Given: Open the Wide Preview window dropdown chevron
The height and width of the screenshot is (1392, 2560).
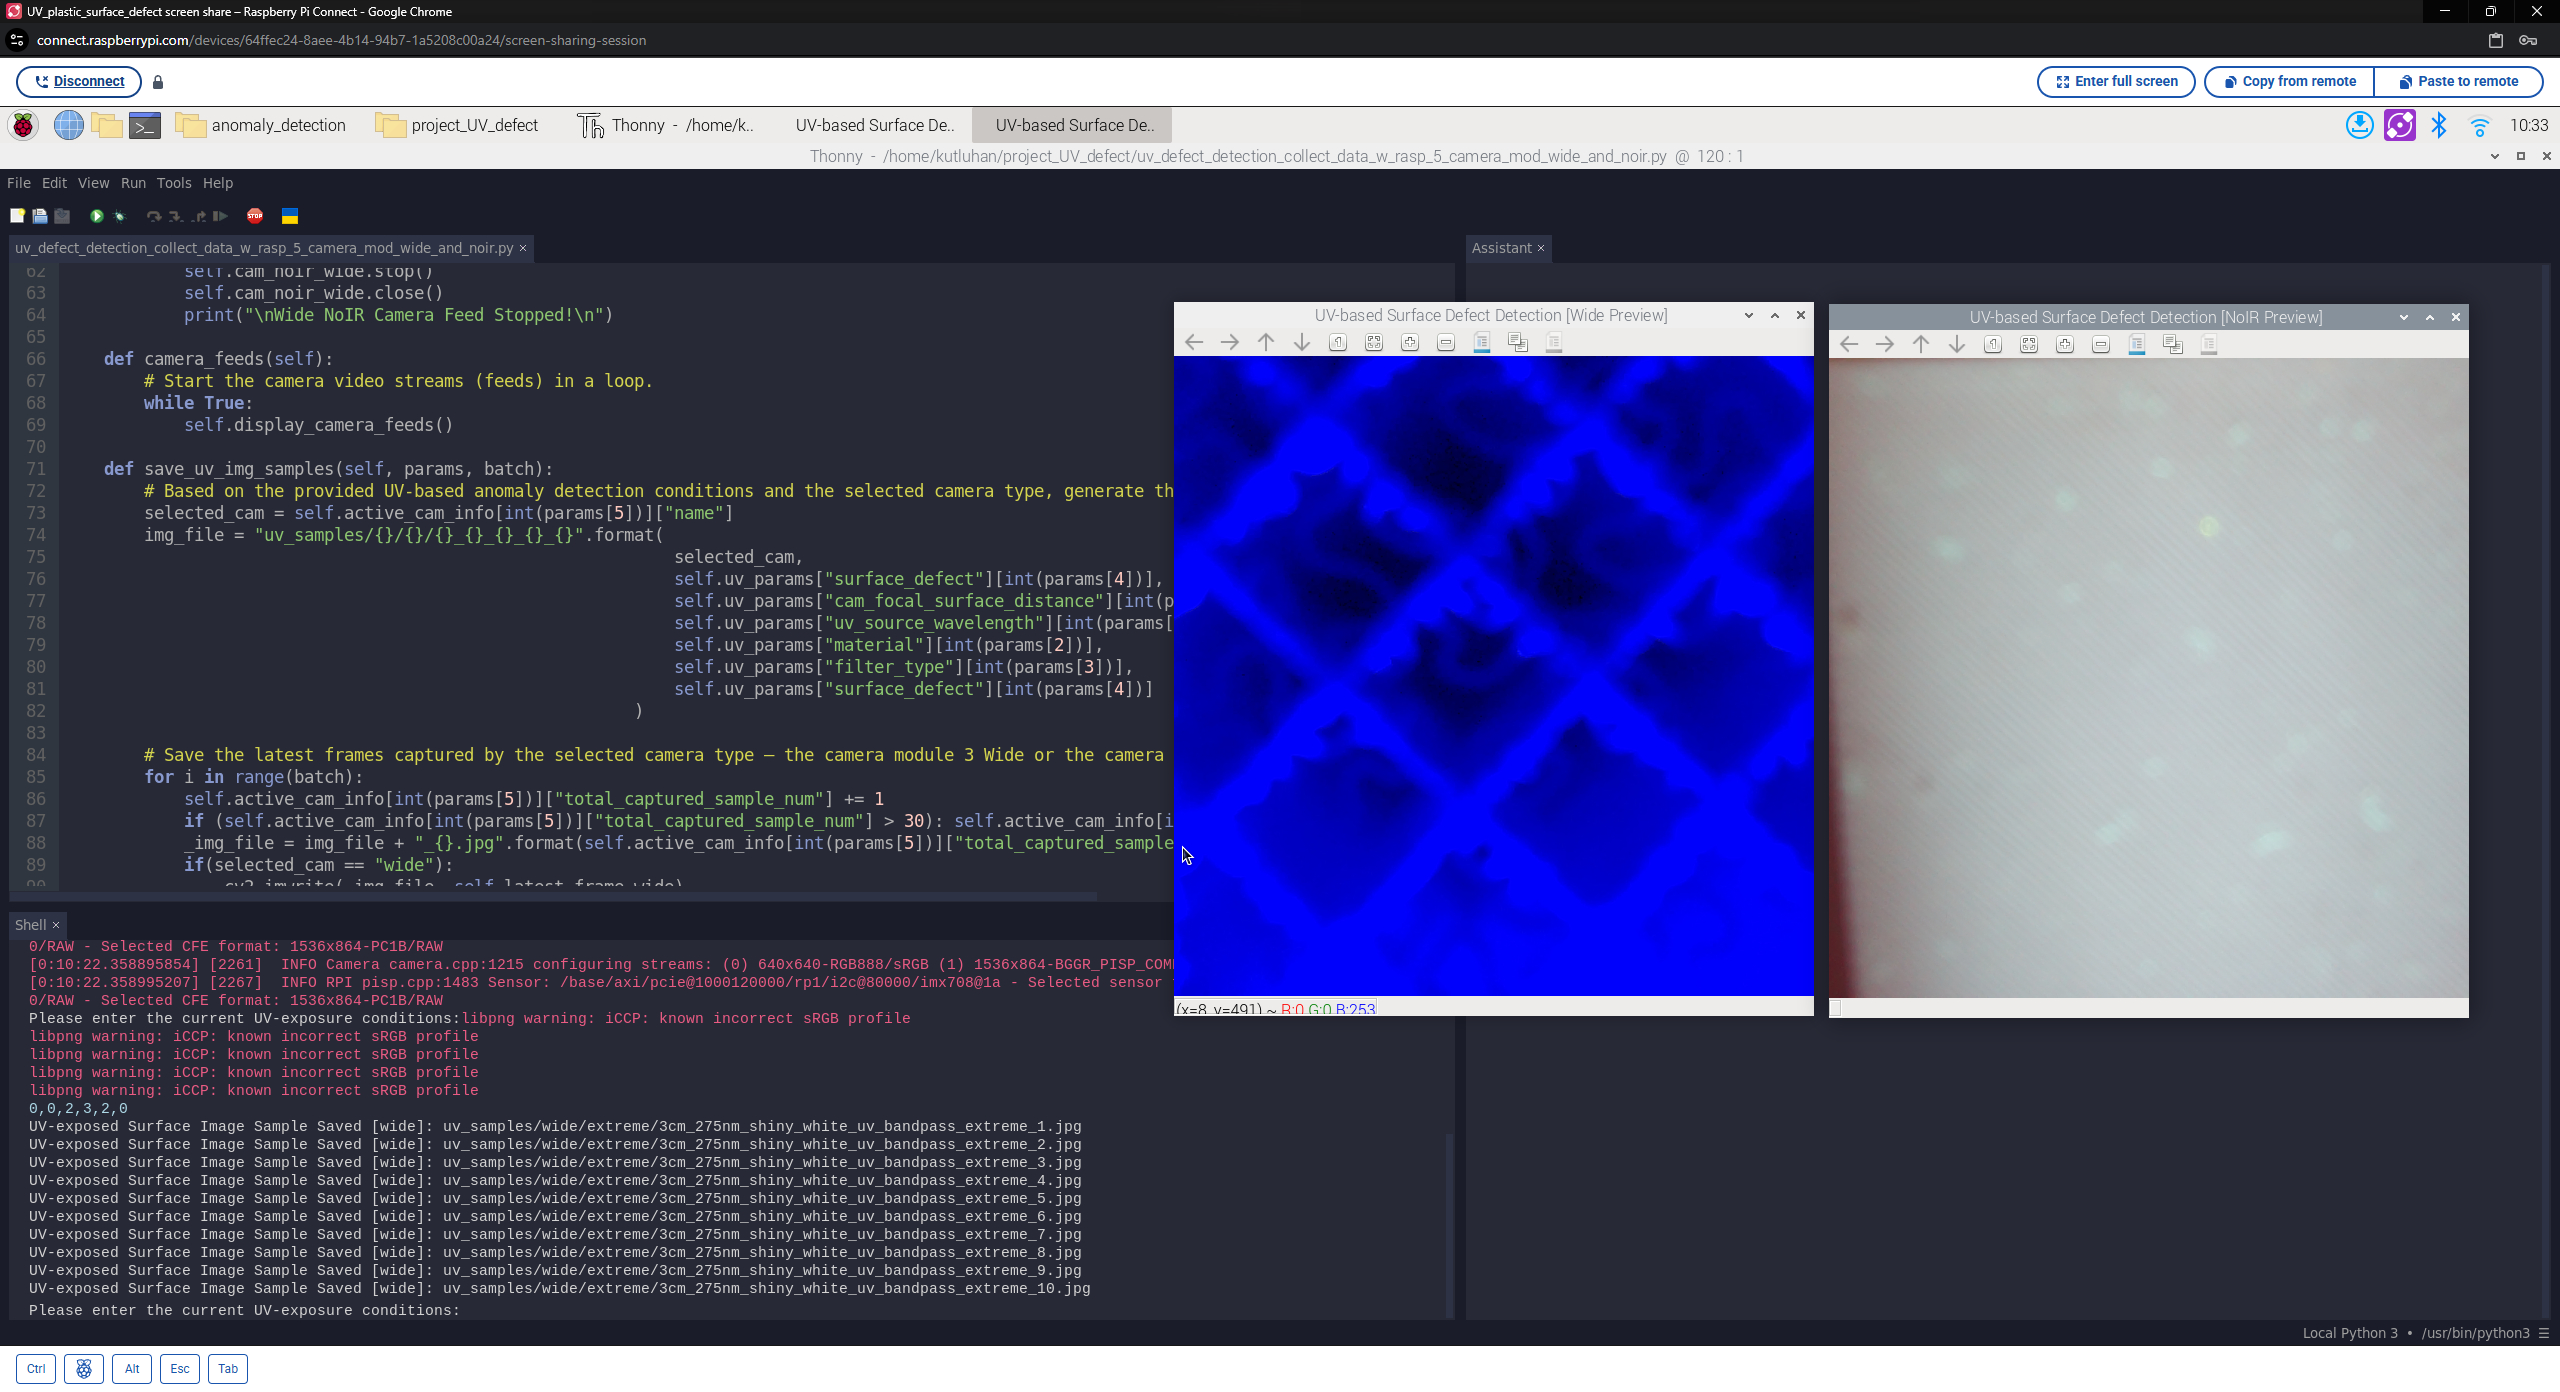Looking at the screenshot, I should [x=1748, y=315].
